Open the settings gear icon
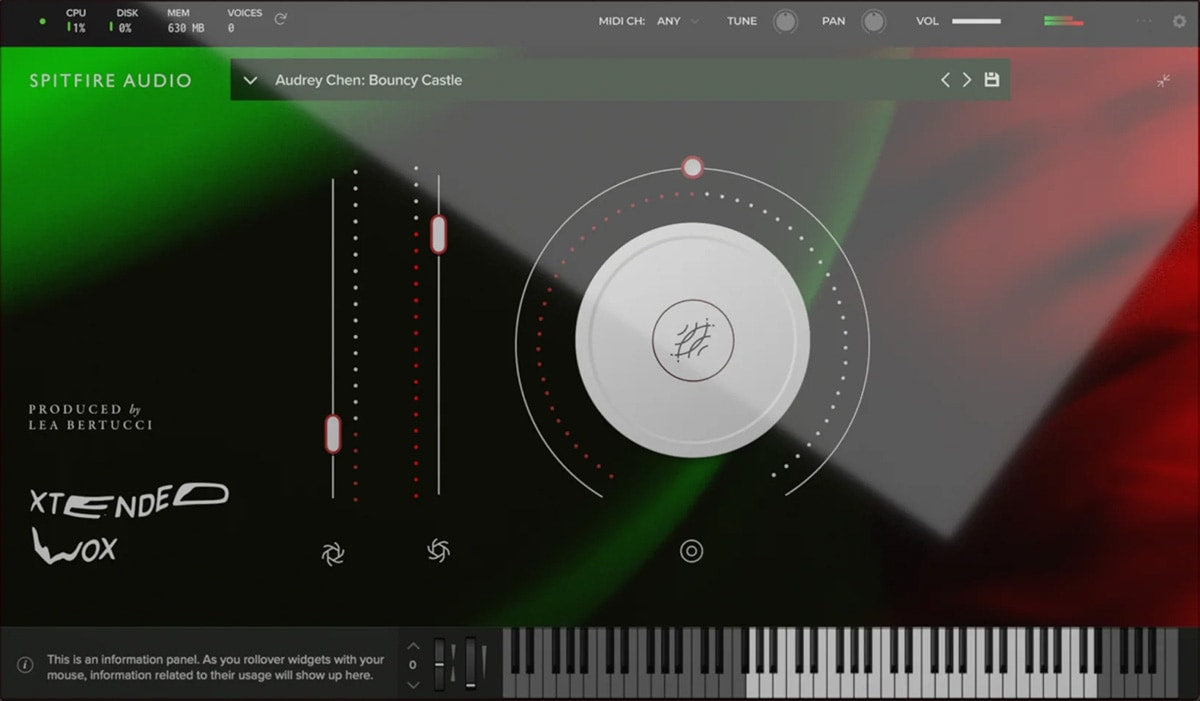Viewport: 1200px width, 701px height. coord(1179,21)
